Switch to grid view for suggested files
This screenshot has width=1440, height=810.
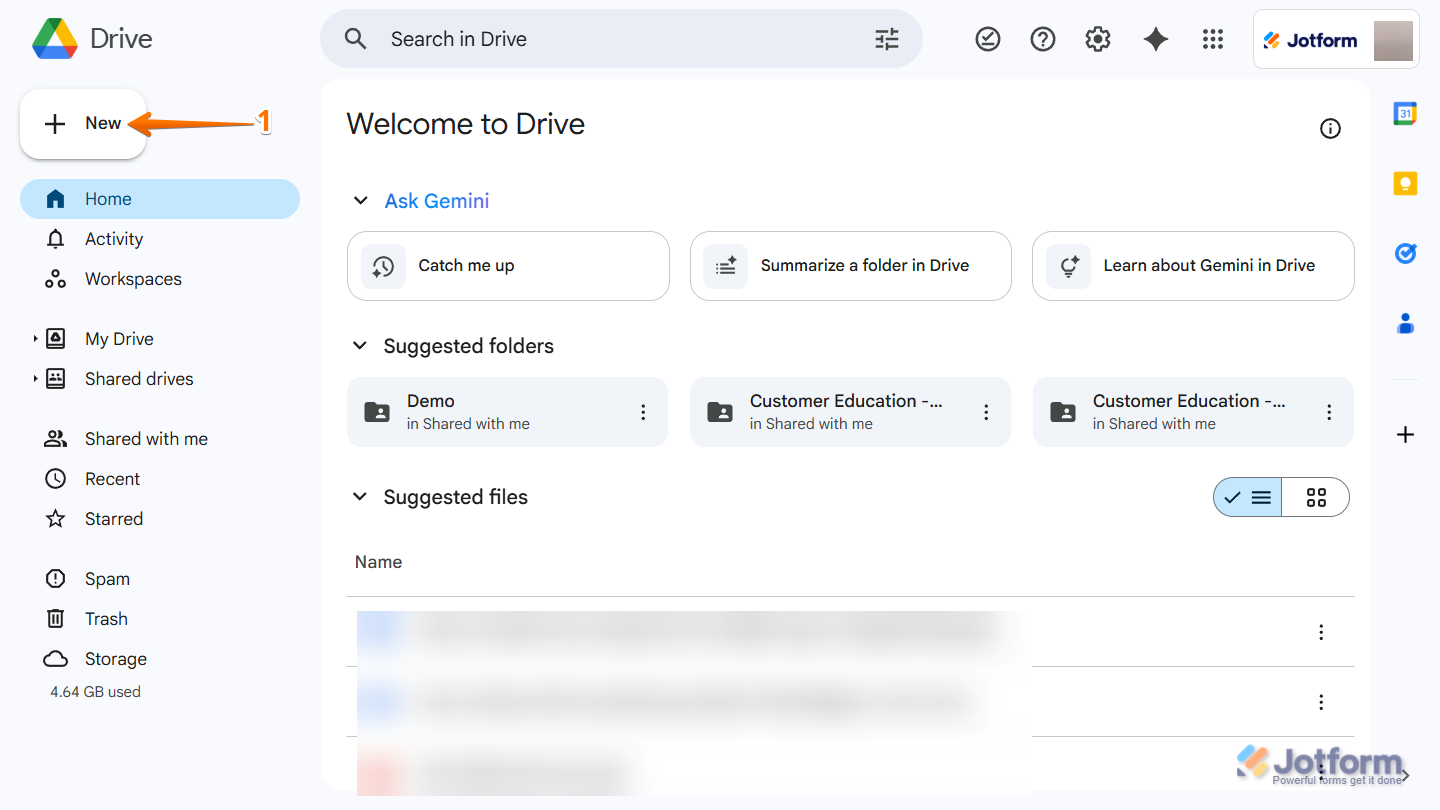pos(1315,496)
